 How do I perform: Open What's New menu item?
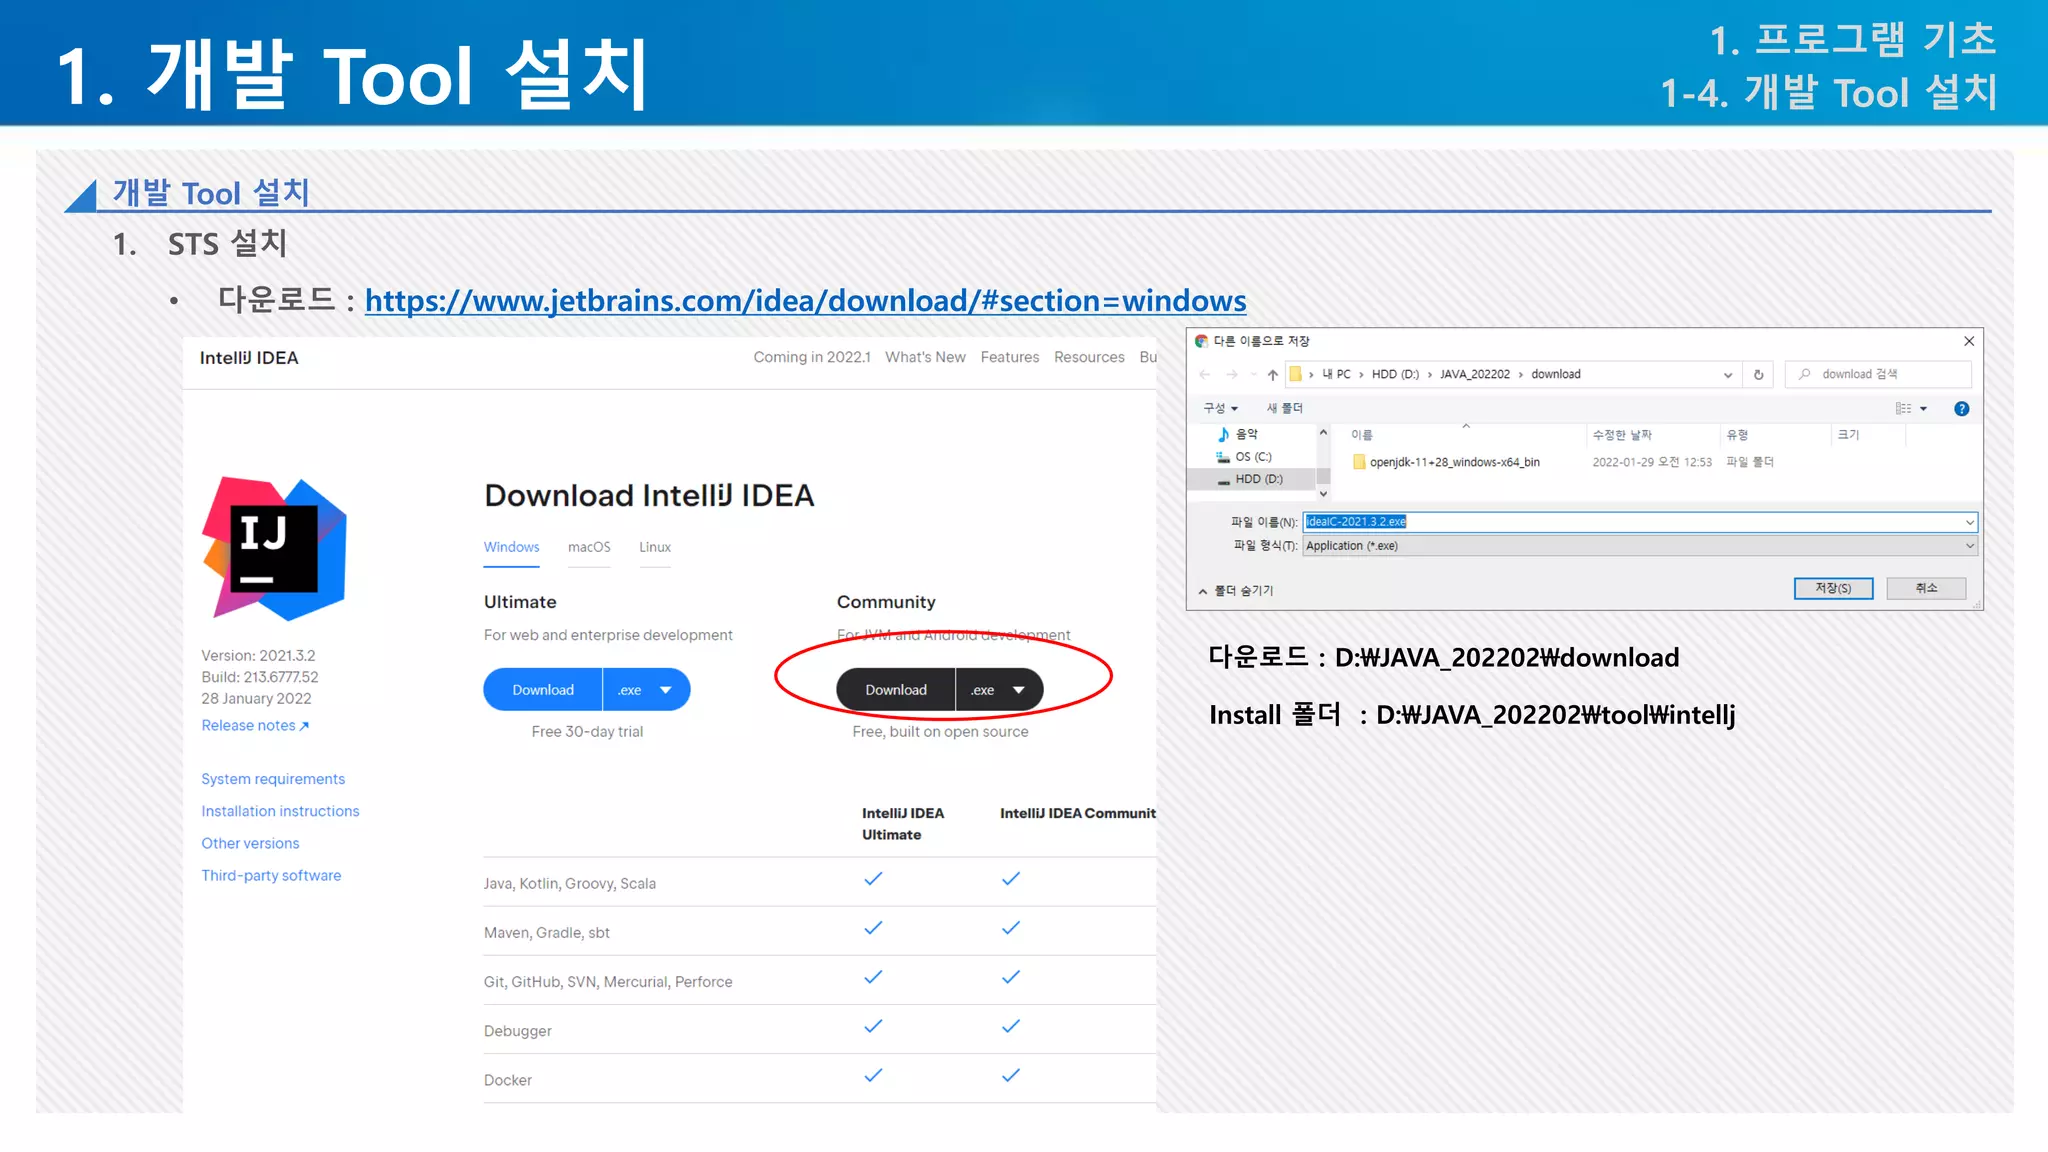coord(925,357)
